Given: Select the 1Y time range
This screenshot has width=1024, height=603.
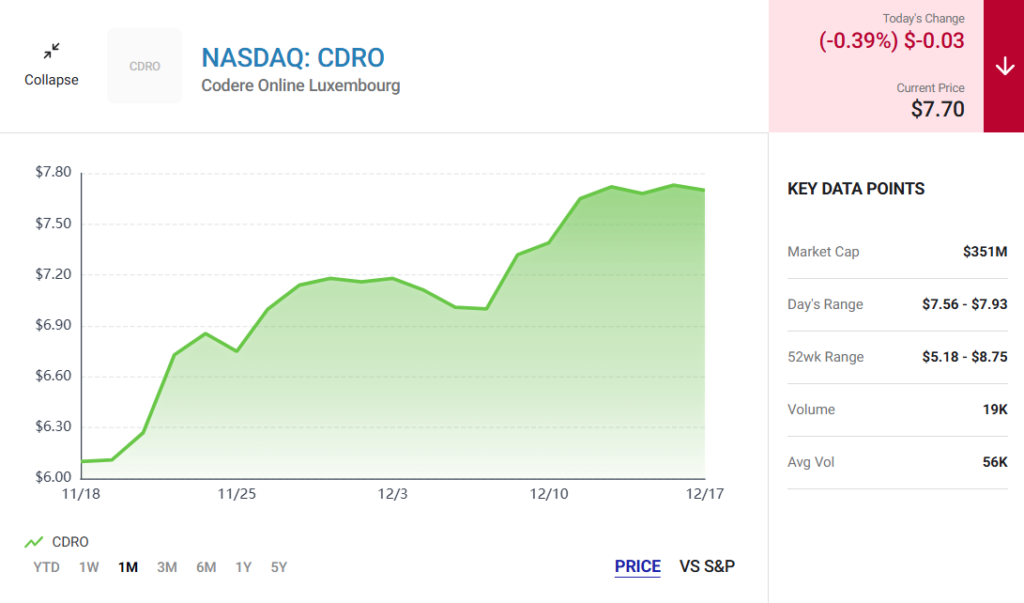Looking at the screenshot, I should pos(243,567).
